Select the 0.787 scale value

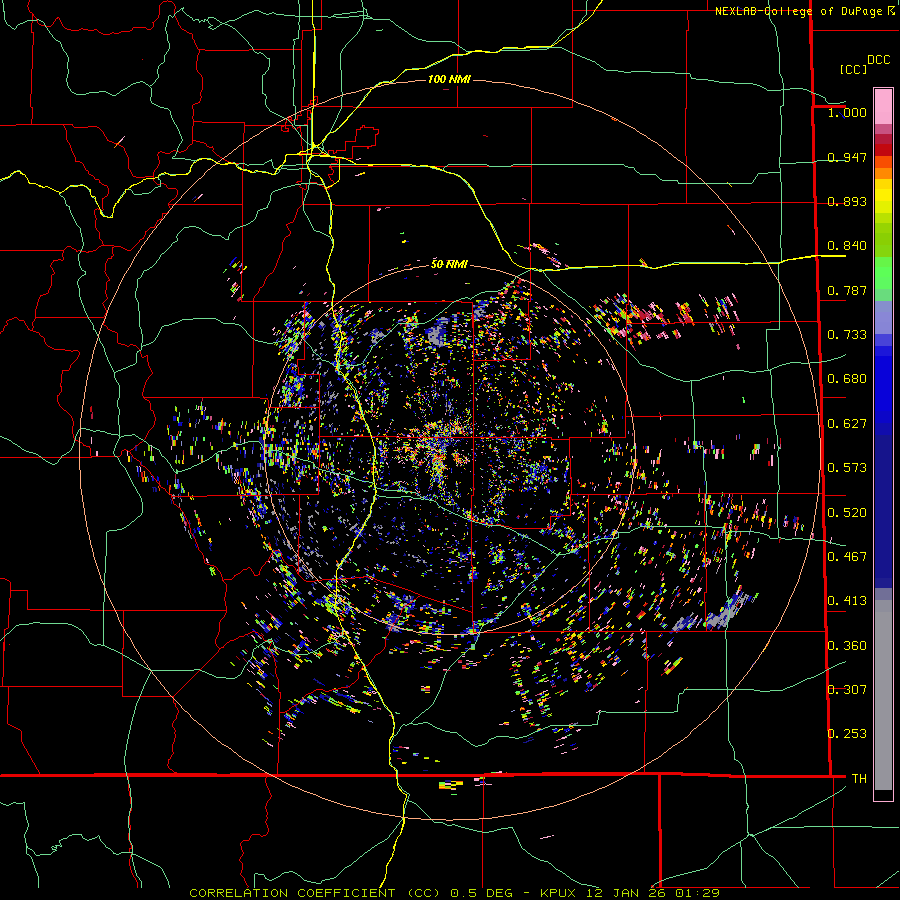(847, 290)
